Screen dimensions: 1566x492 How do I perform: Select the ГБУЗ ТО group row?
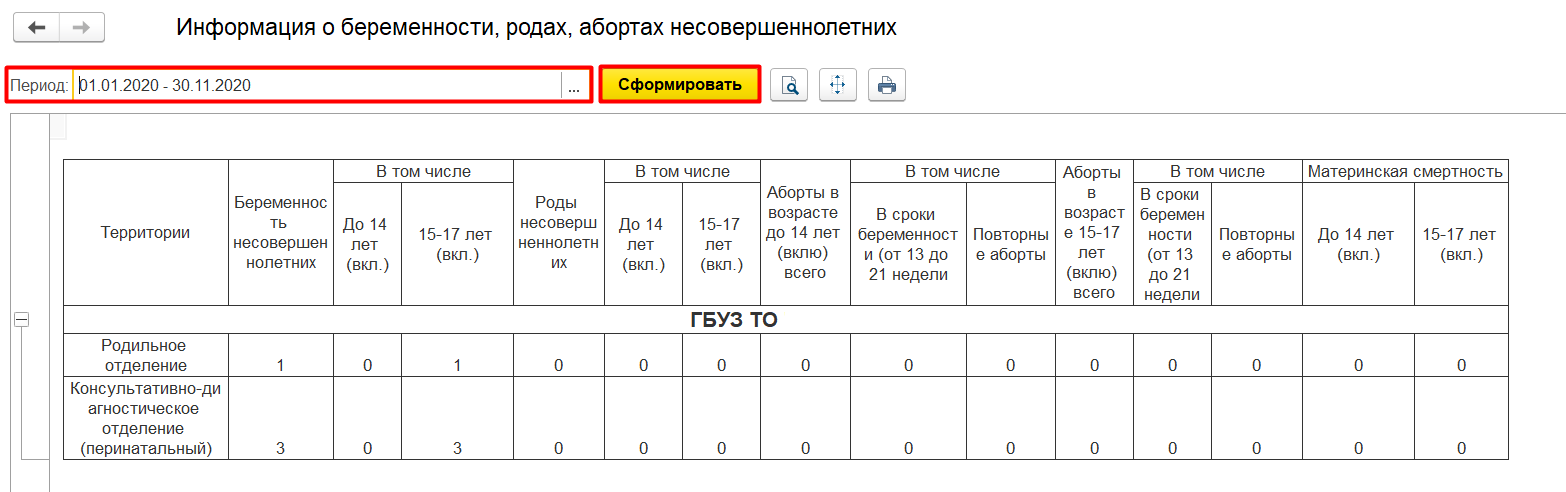click(734, 320)
